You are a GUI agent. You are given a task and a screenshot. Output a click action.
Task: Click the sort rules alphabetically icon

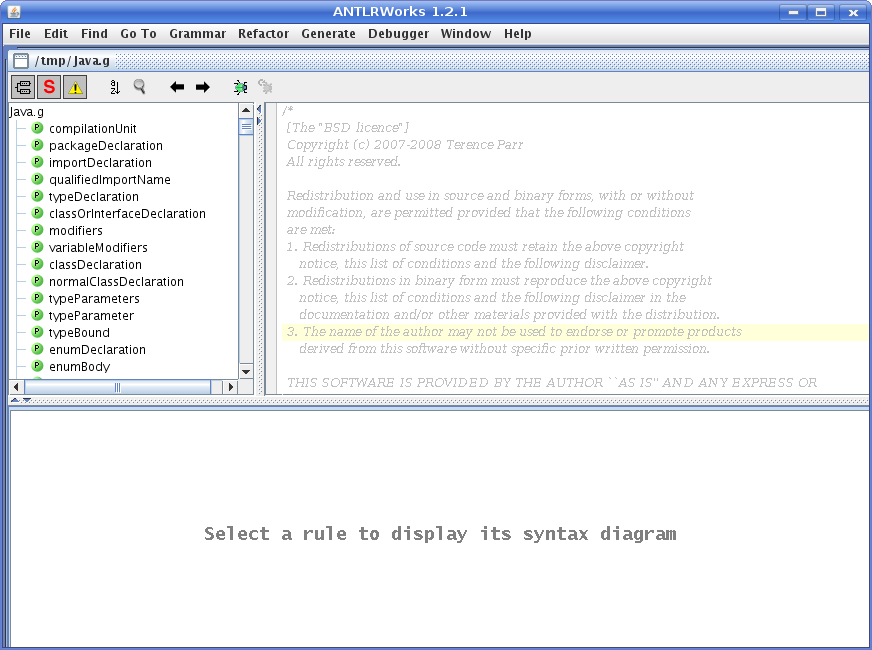115,87
